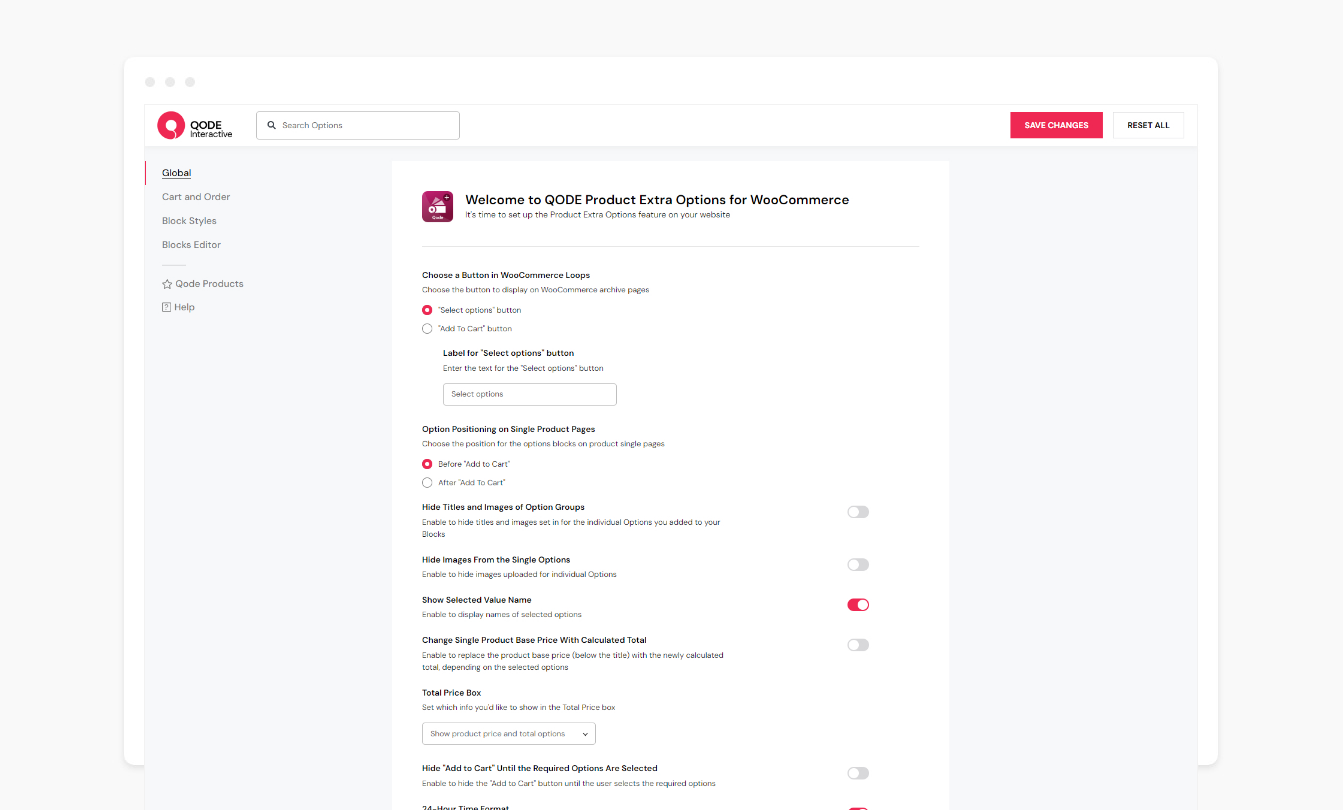Click the magnifier icon in search box

click(x=271, y=125)
